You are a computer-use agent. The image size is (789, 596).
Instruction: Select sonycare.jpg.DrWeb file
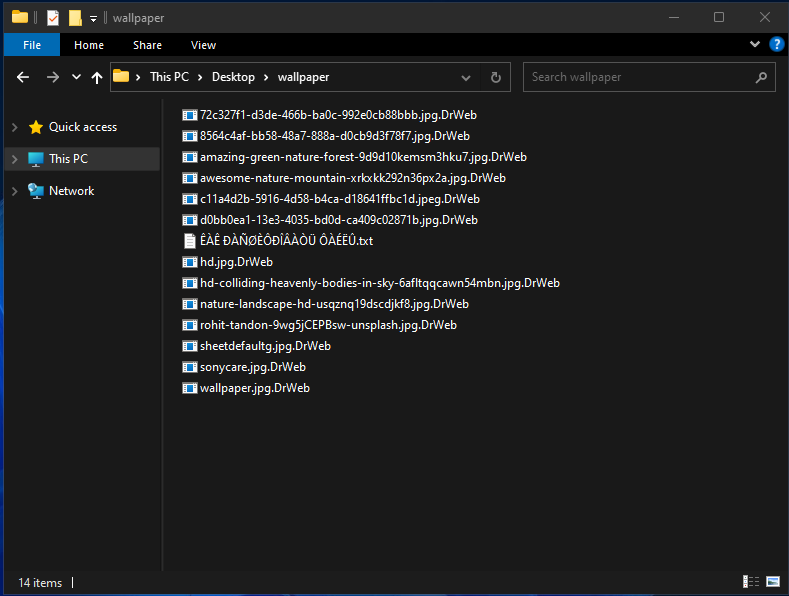point(244,367)
